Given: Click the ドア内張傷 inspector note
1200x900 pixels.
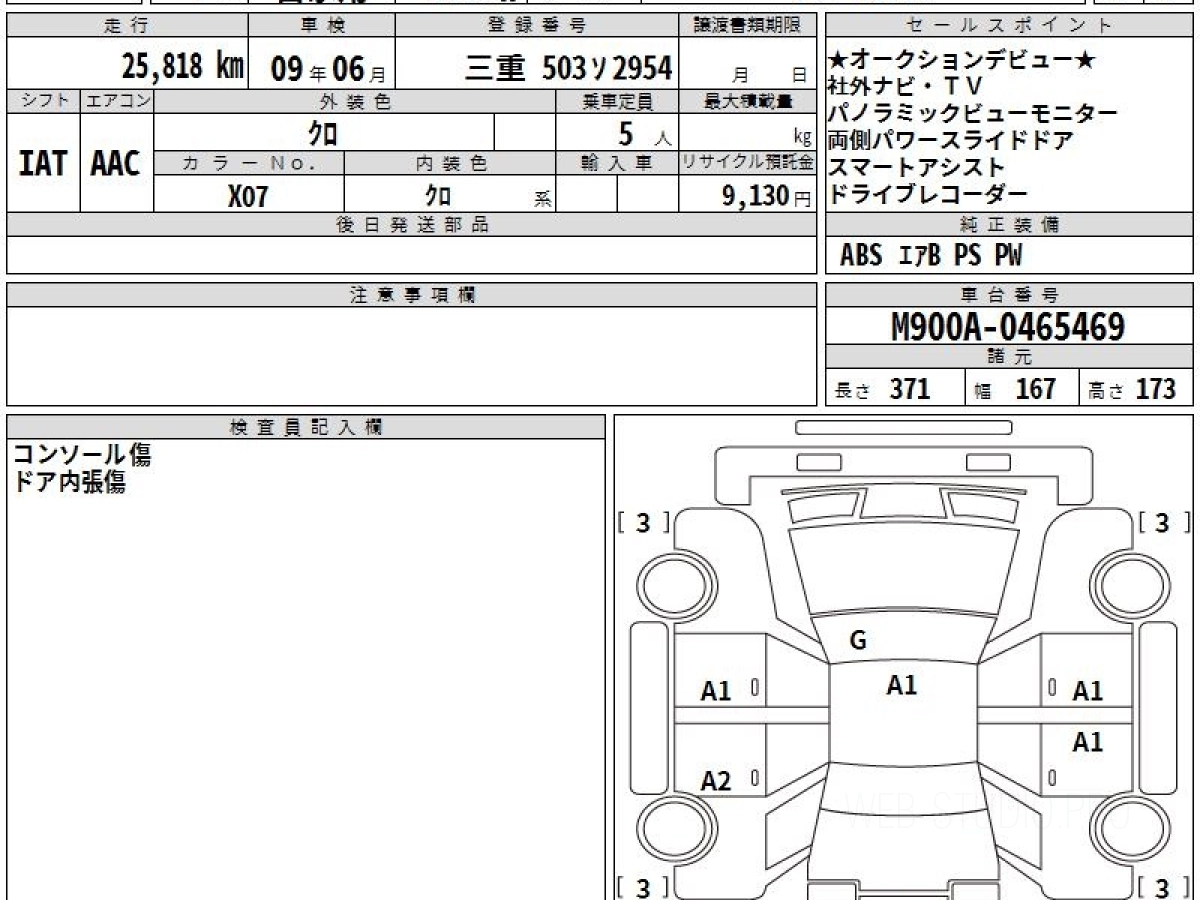Looking at the screenshot, I should (x=69, y=482).
